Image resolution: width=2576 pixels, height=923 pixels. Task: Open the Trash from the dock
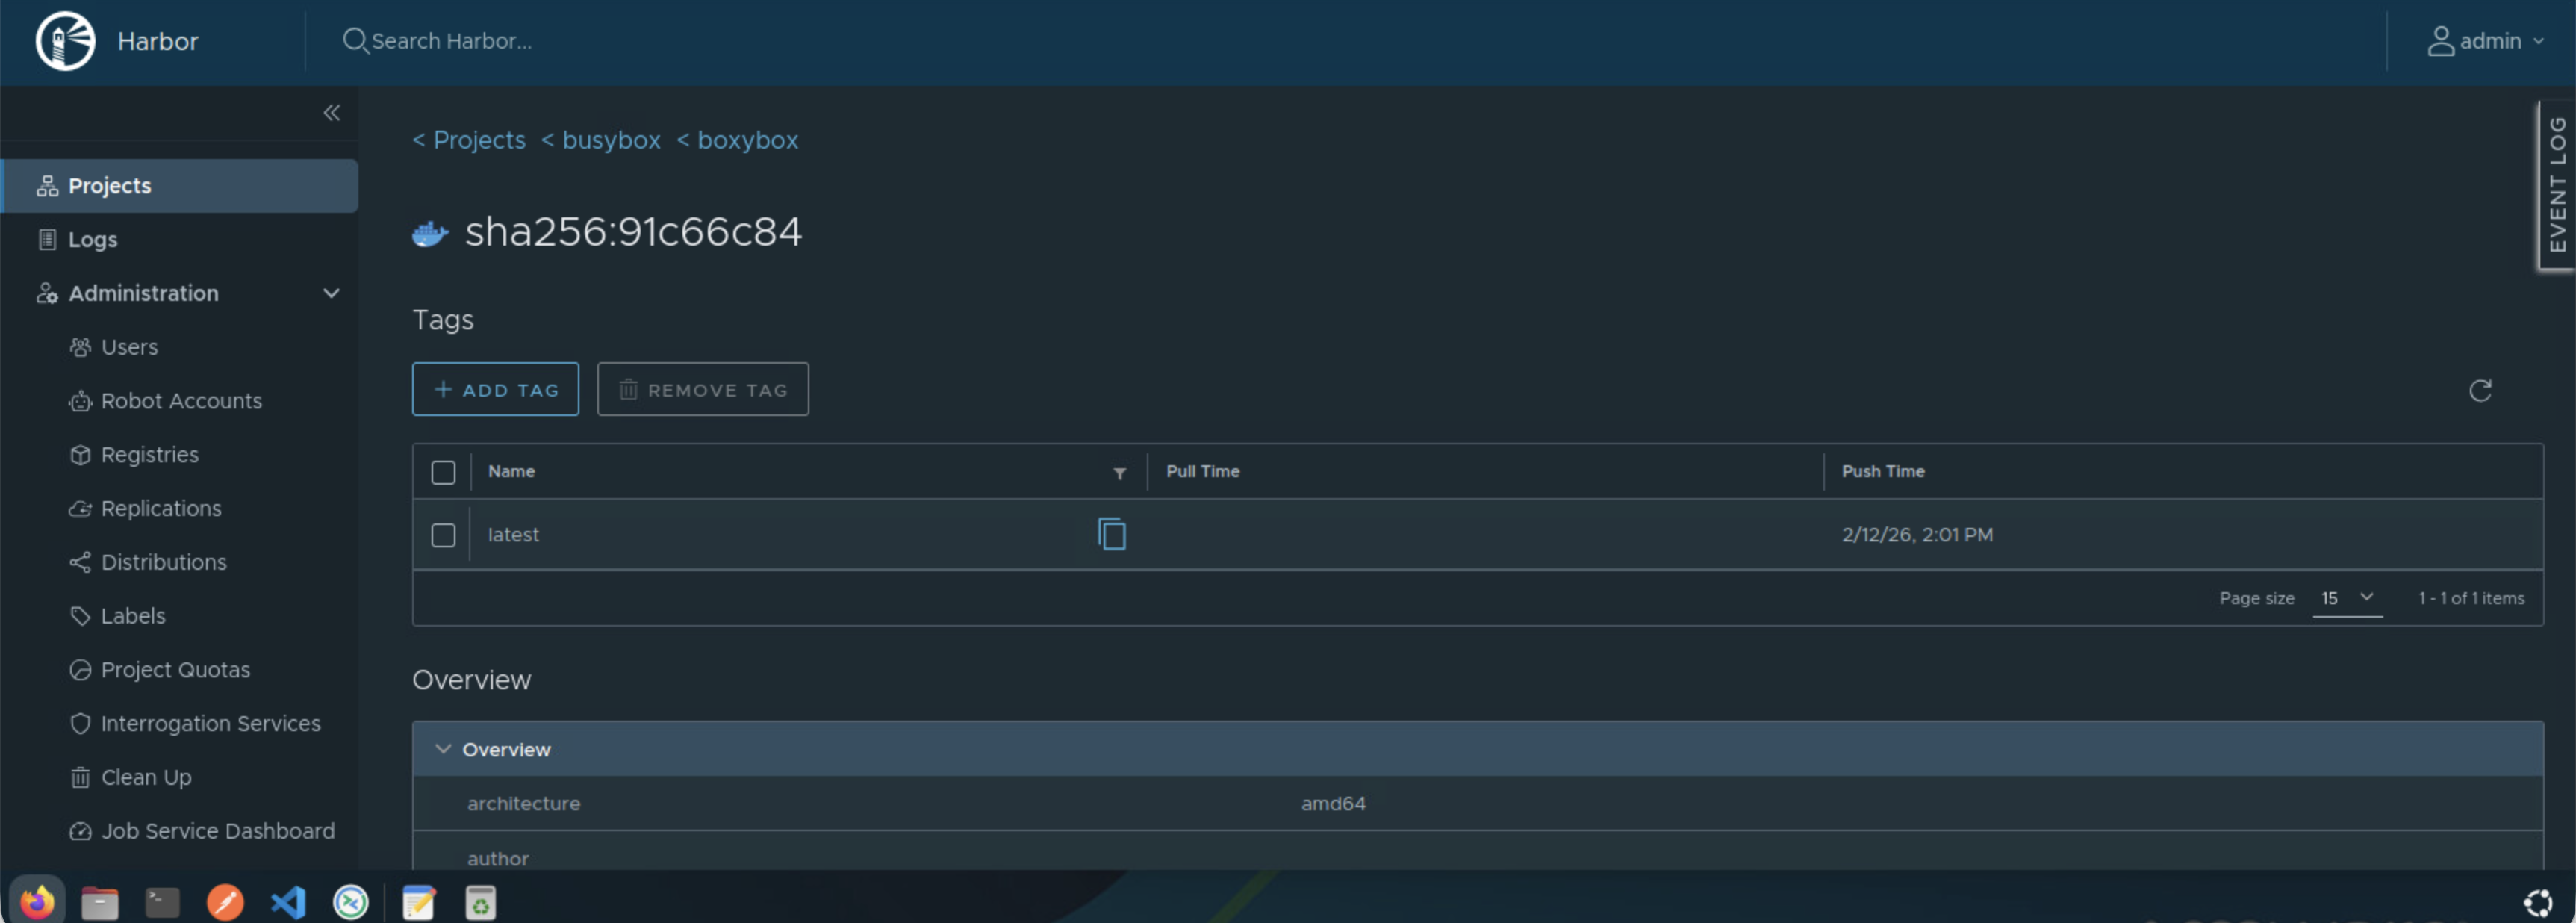pyautogui.click(x=481, y=902)
